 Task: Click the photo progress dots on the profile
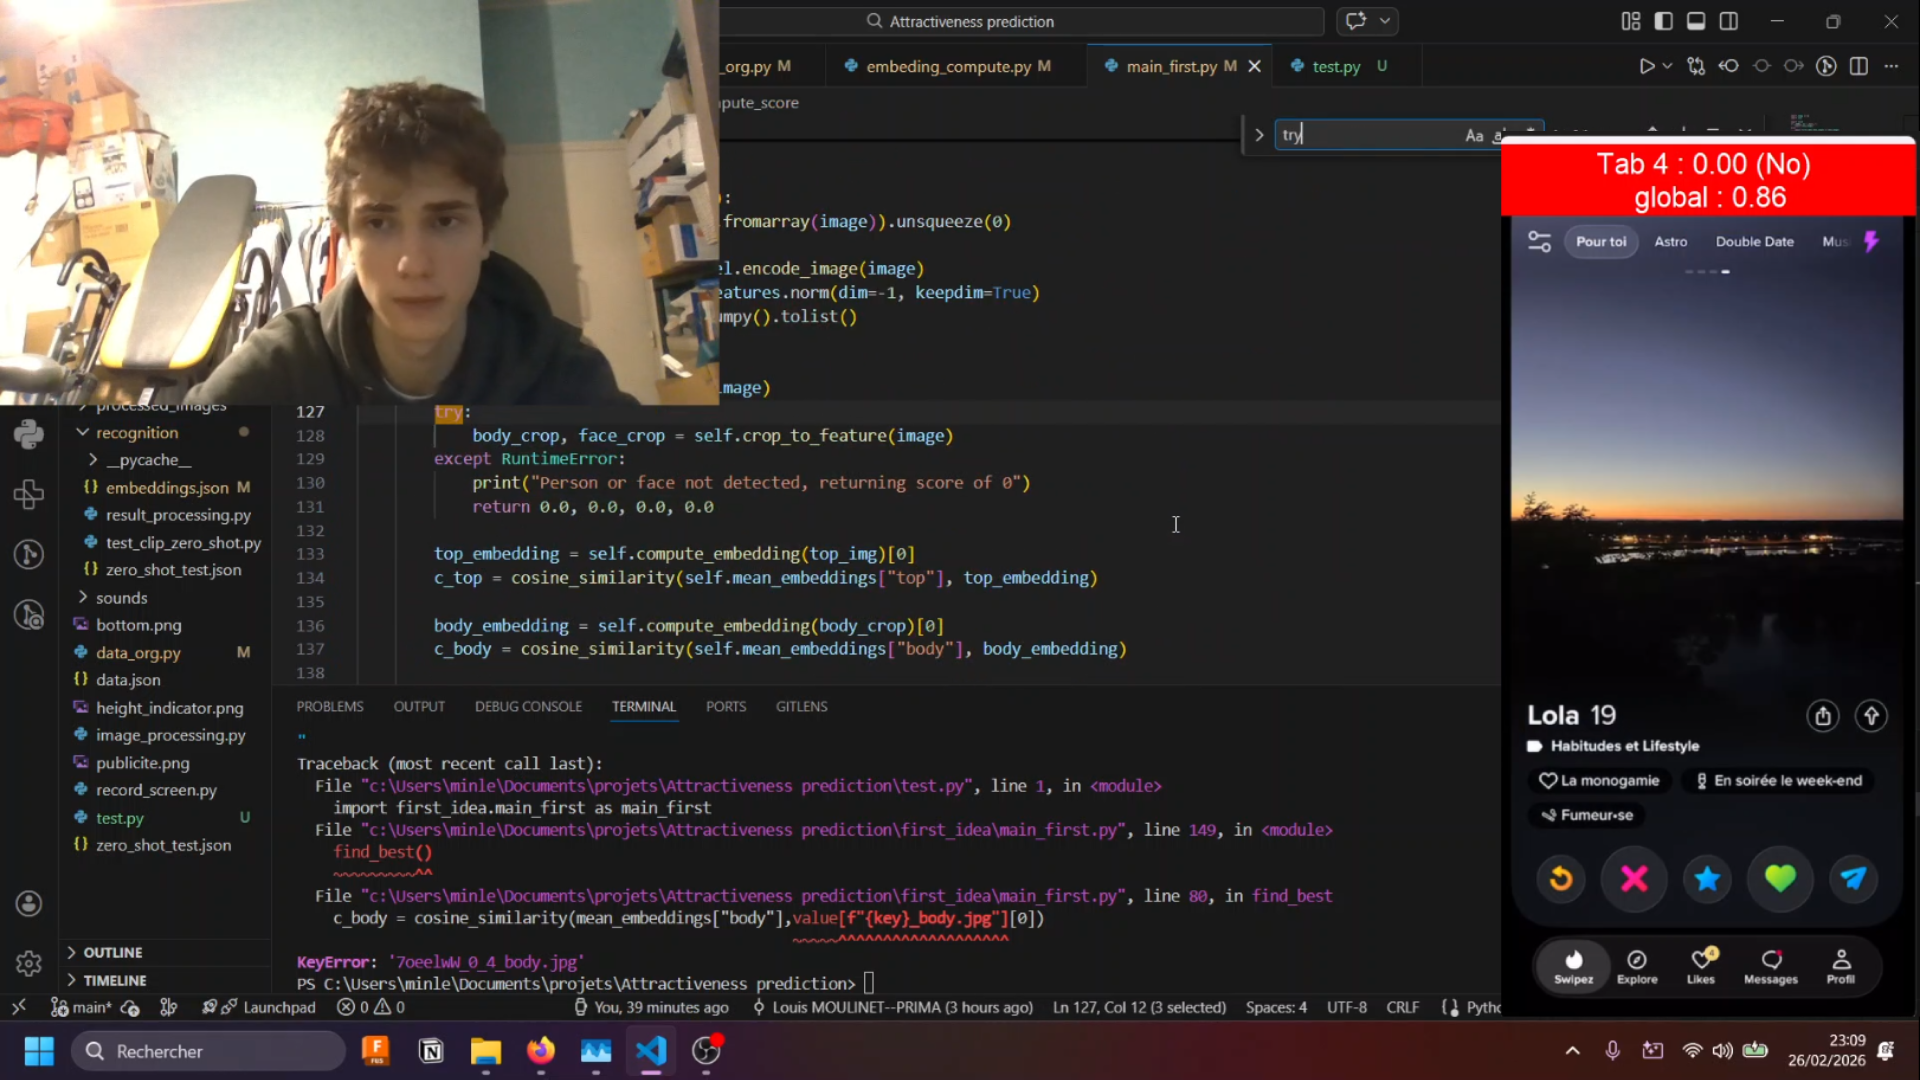click(1706, 271)
